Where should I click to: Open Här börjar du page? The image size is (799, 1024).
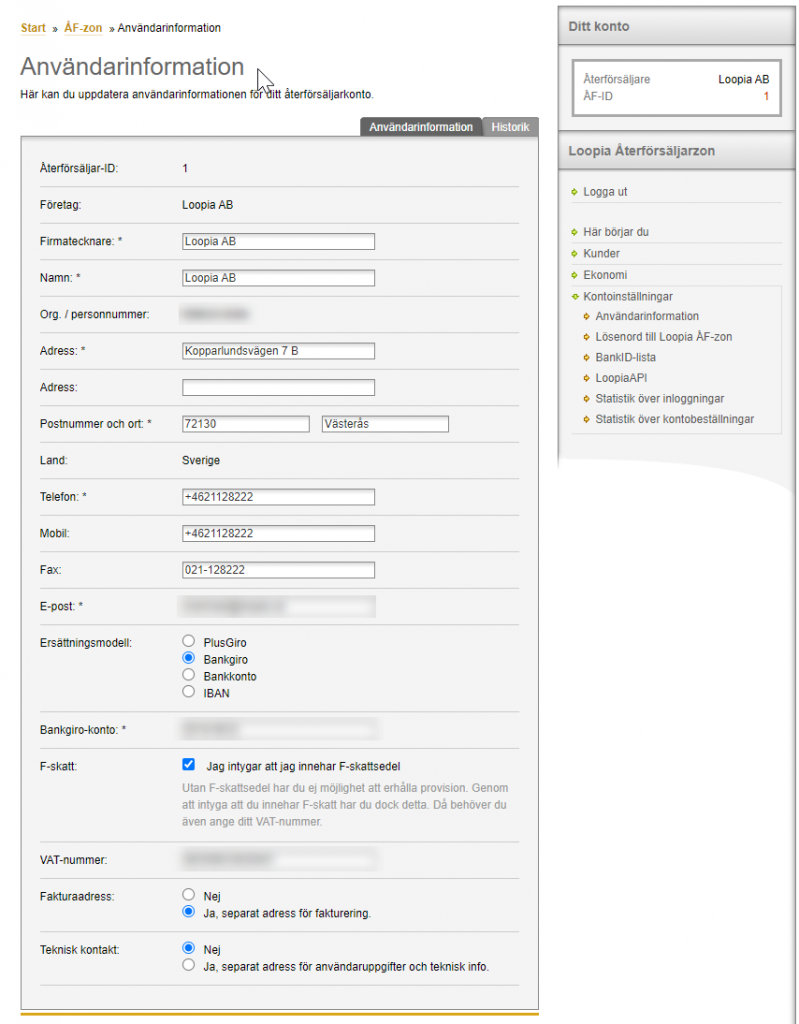(615, 232)
